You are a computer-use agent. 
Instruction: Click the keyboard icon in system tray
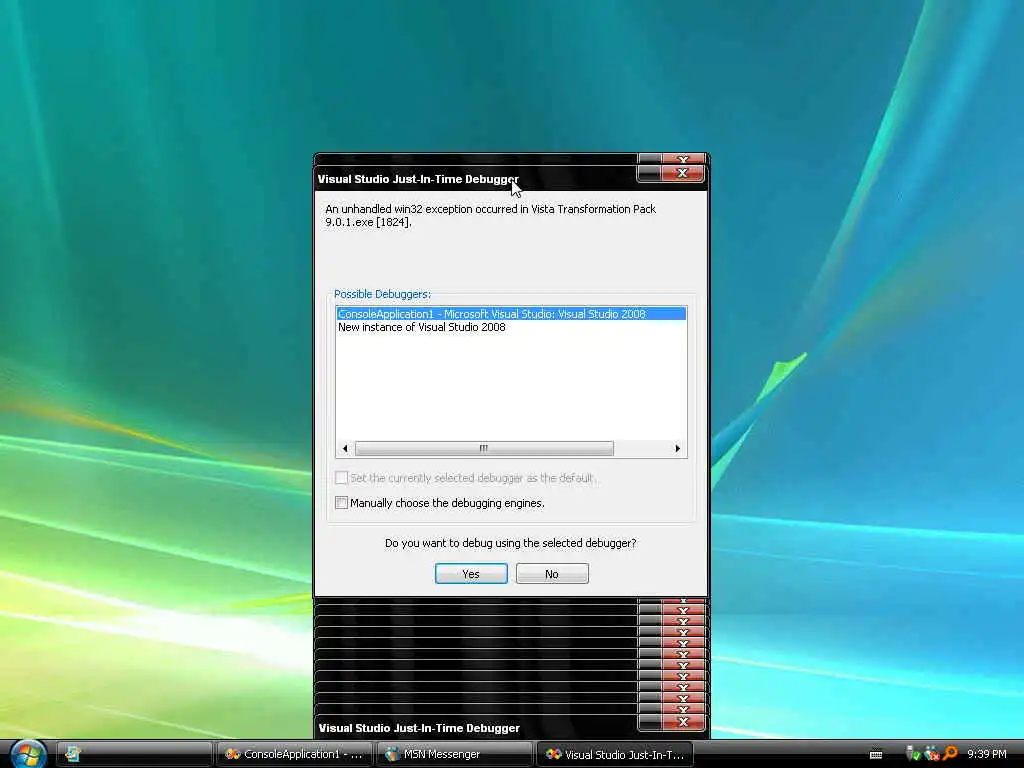876,755
